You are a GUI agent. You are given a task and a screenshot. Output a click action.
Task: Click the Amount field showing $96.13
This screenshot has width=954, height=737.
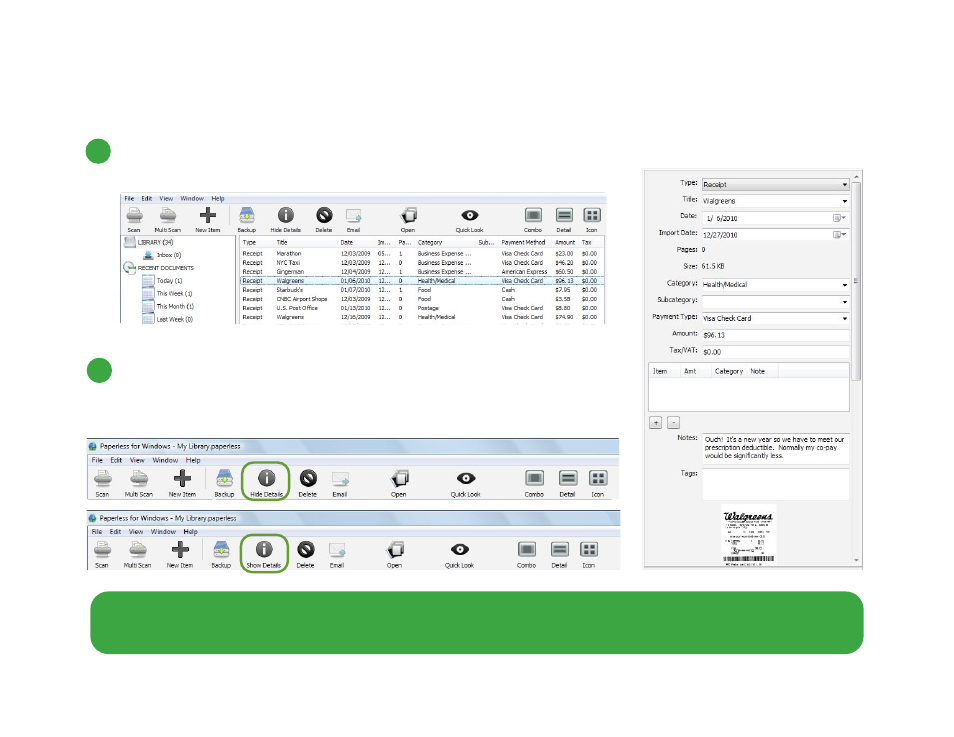click(775, 336)
